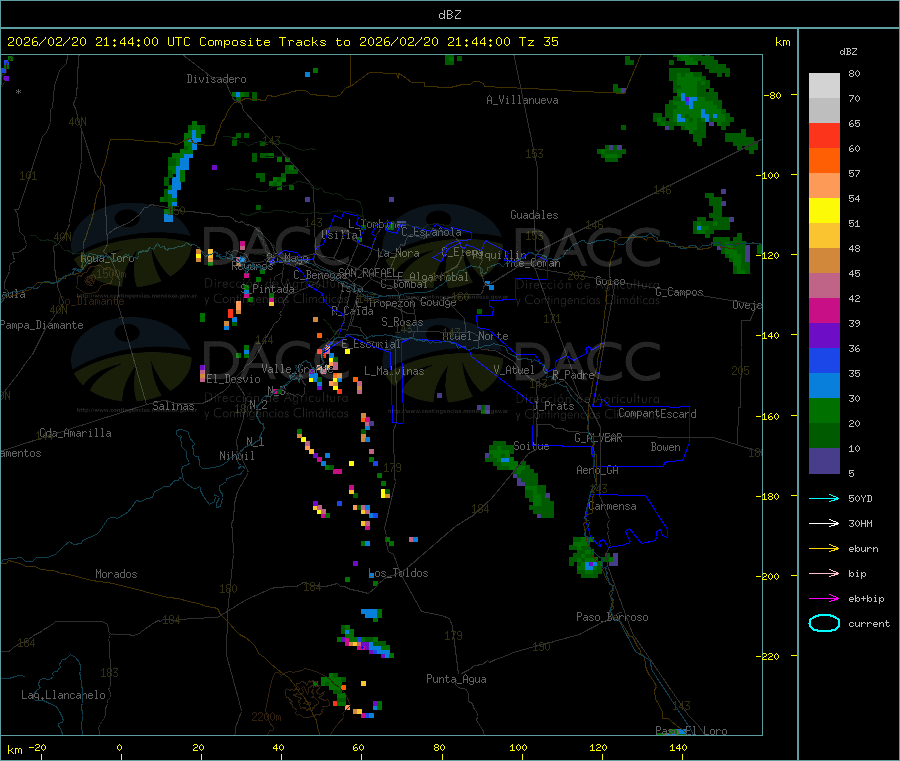This screenshot has width=900, height=761.
Task: Click the 'Valle_Grande' map label
Action: pos(296,369)
